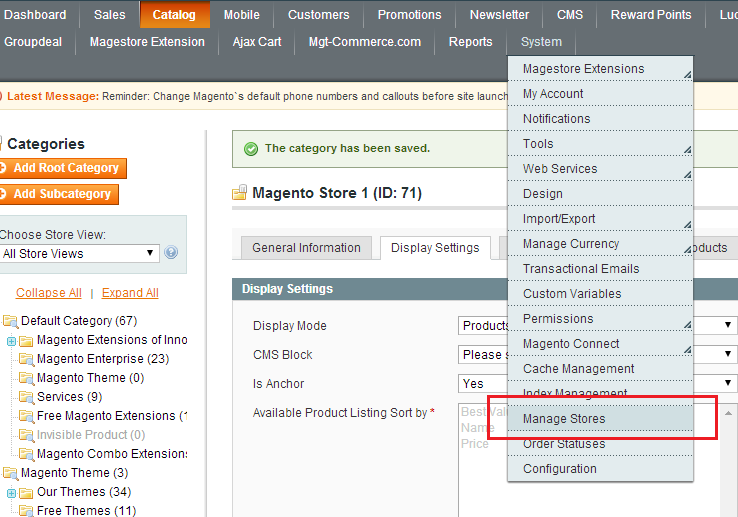Click the Add Subcategory button
The image size is (738, 517).
point(59,194)
